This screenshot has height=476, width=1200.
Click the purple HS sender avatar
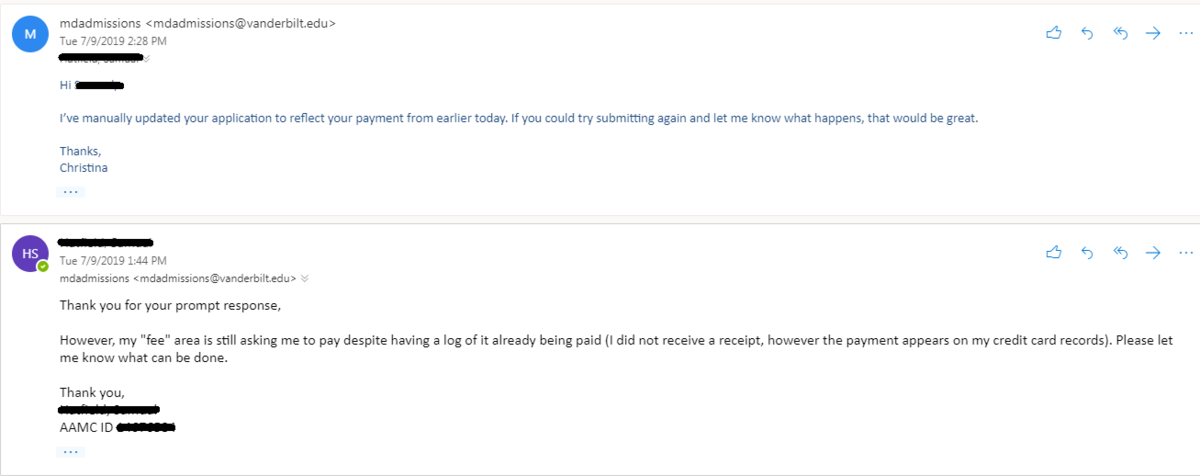(x=29, y=254)
